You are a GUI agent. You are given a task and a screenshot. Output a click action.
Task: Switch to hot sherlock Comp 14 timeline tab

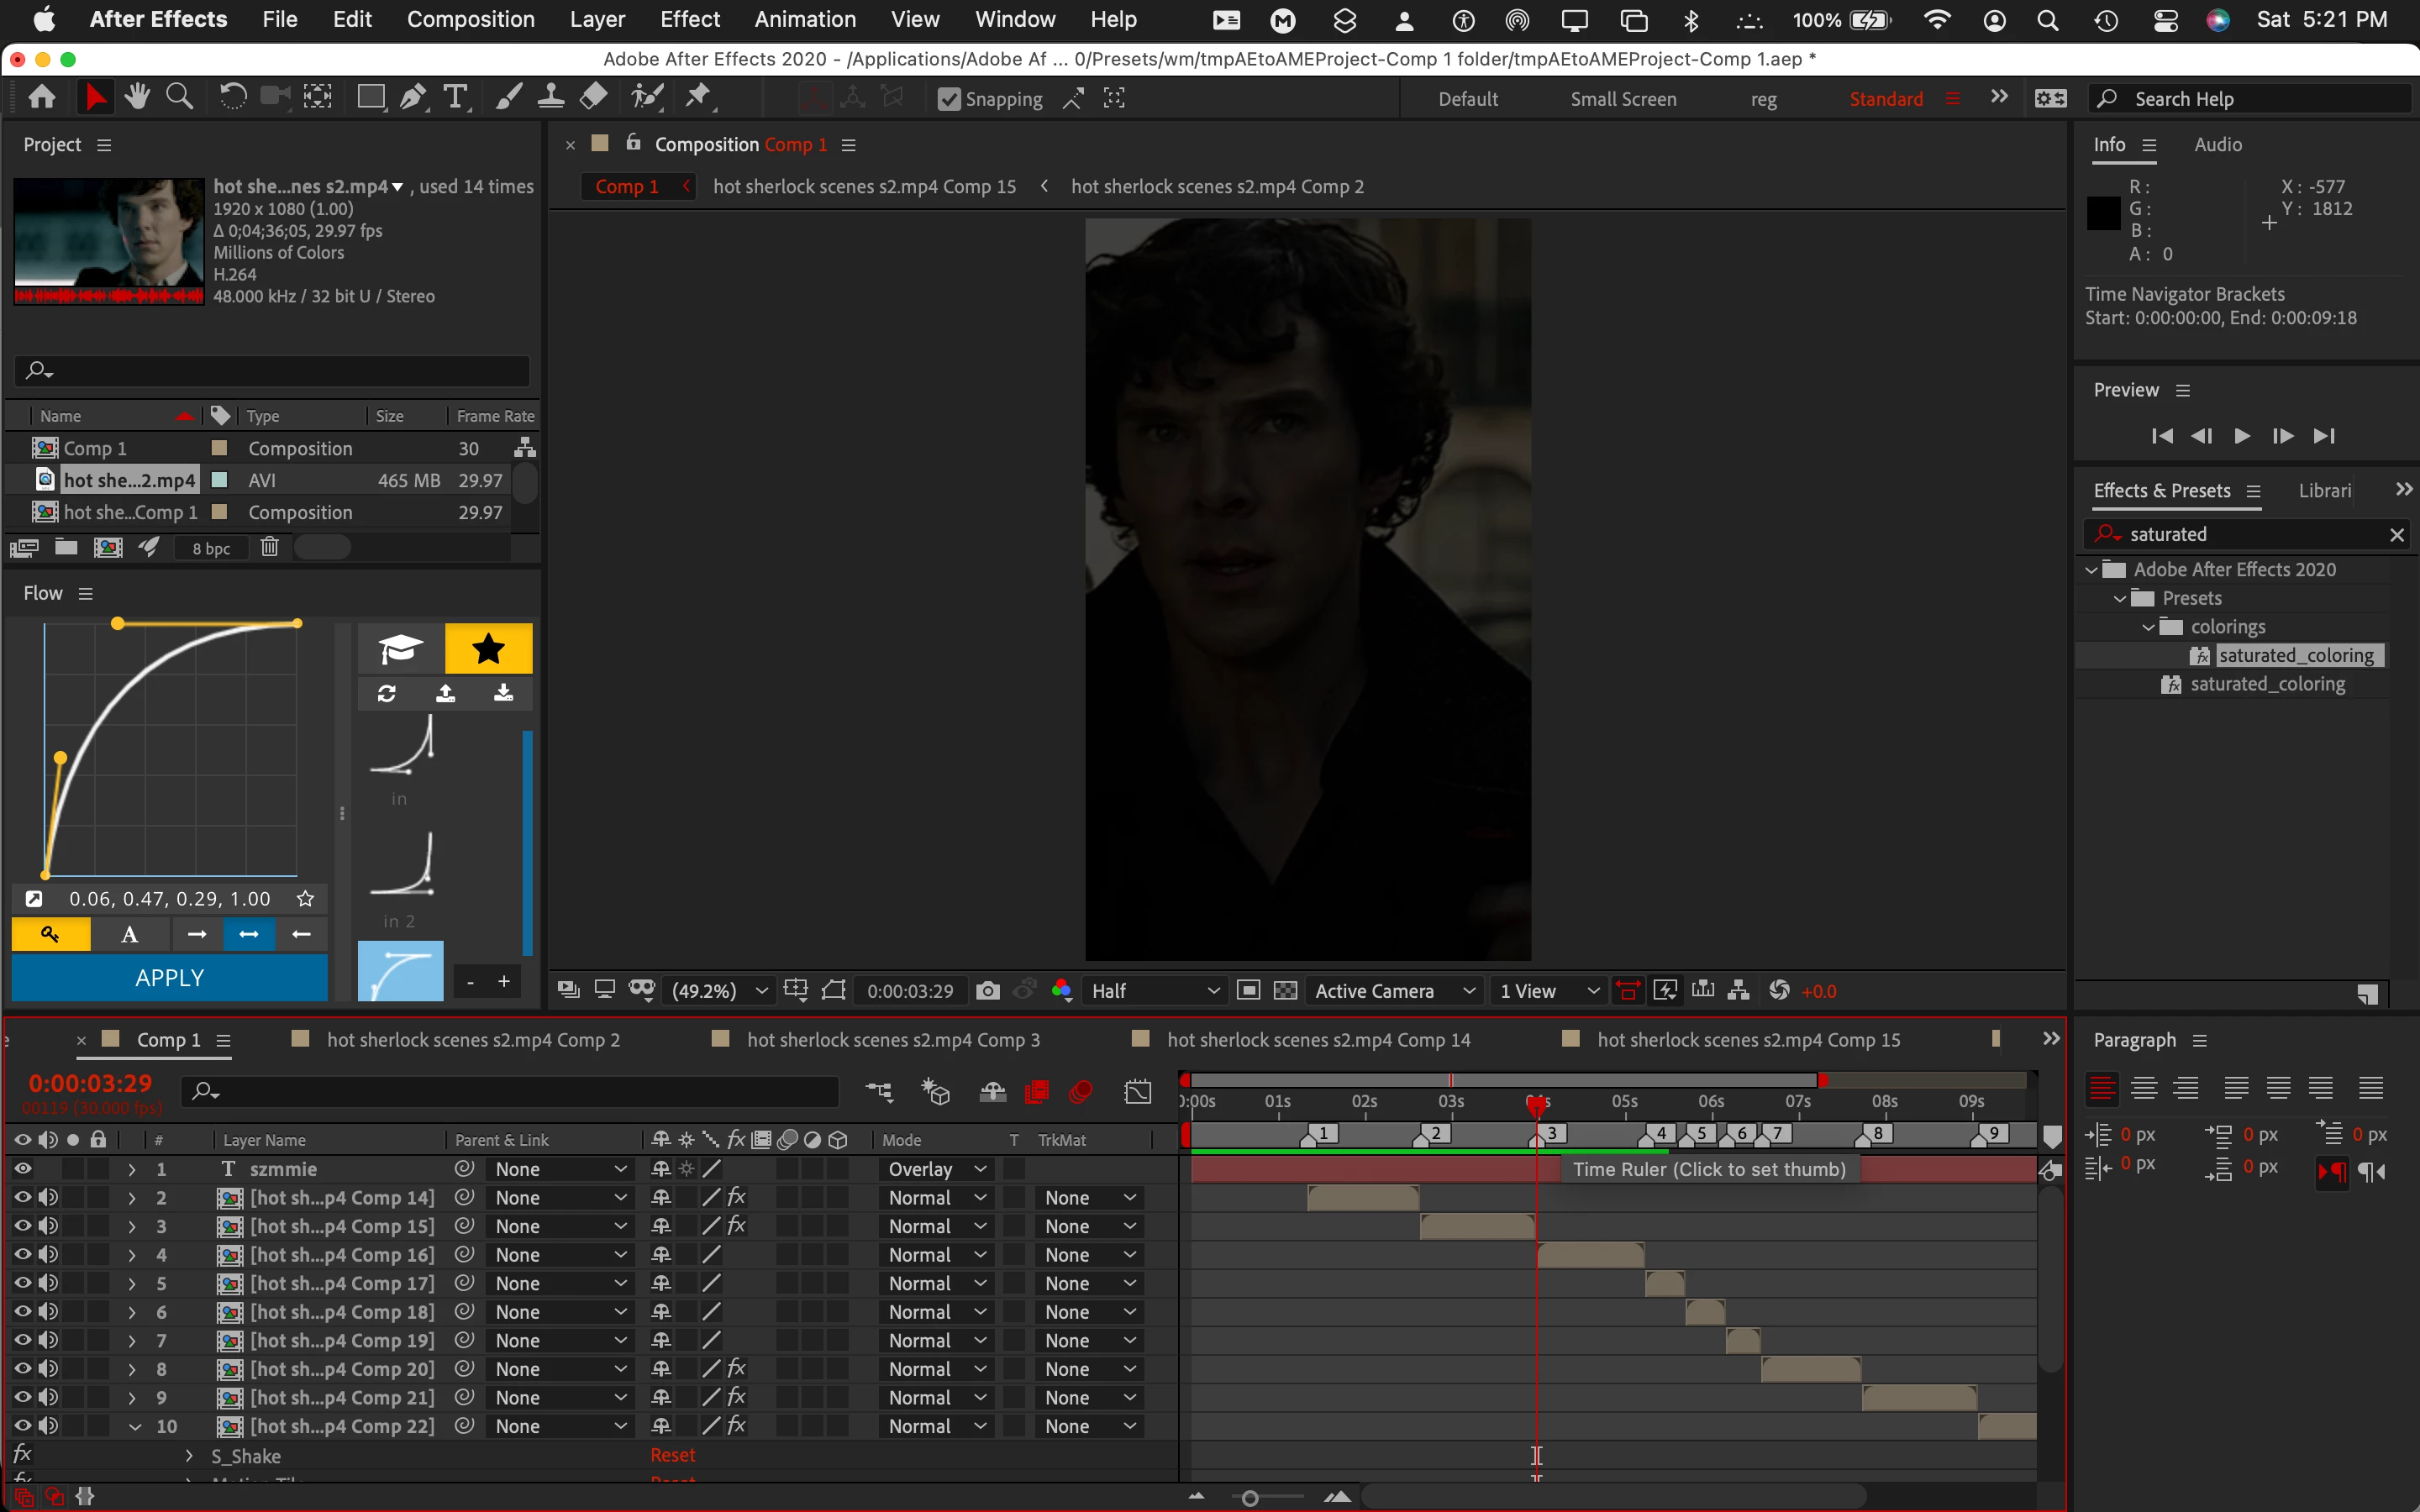(x=1317, y=1039)
